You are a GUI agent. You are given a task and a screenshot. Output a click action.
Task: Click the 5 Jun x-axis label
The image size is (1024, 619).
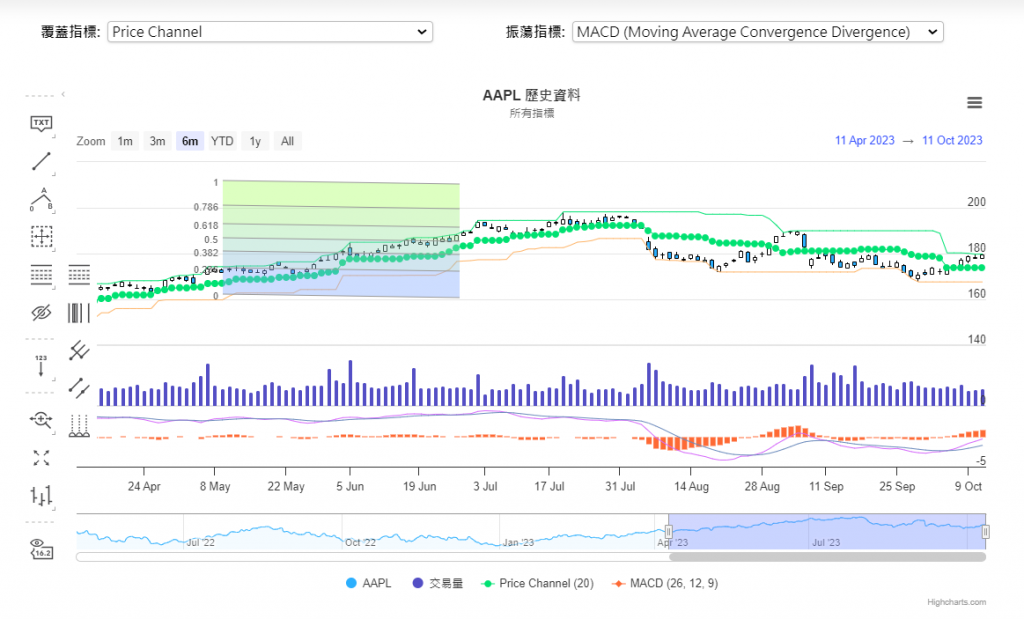point(350,486)
